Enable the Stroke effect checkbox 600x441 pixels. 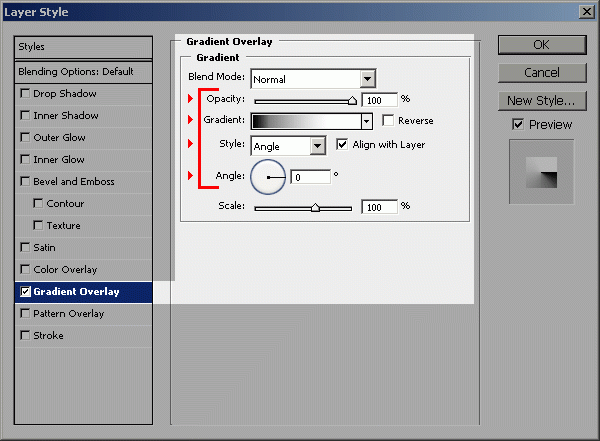25,336
